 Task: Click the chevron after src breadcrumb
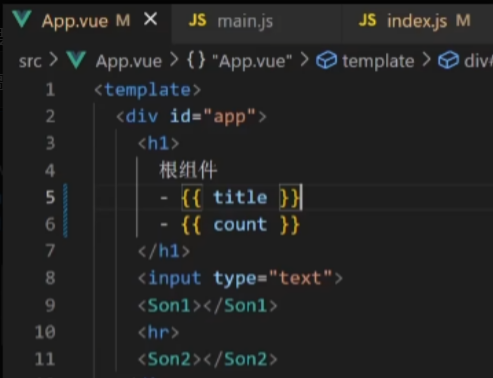click(53, 61)
